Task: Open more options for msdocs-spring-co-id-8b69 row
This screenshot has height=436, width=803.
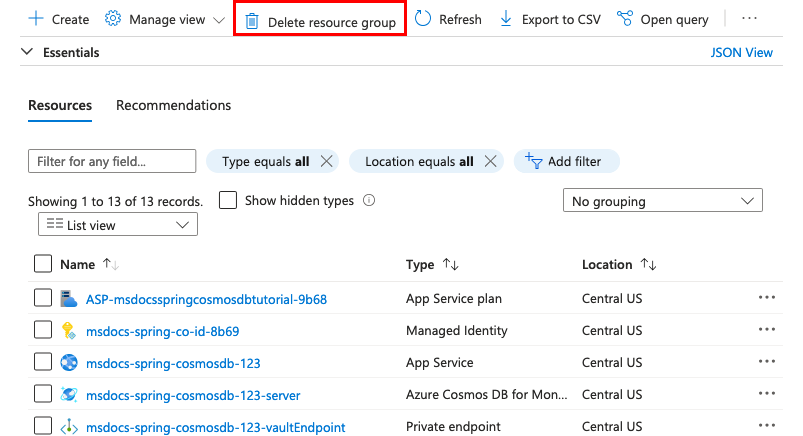Action: click(x=767, y=329)
